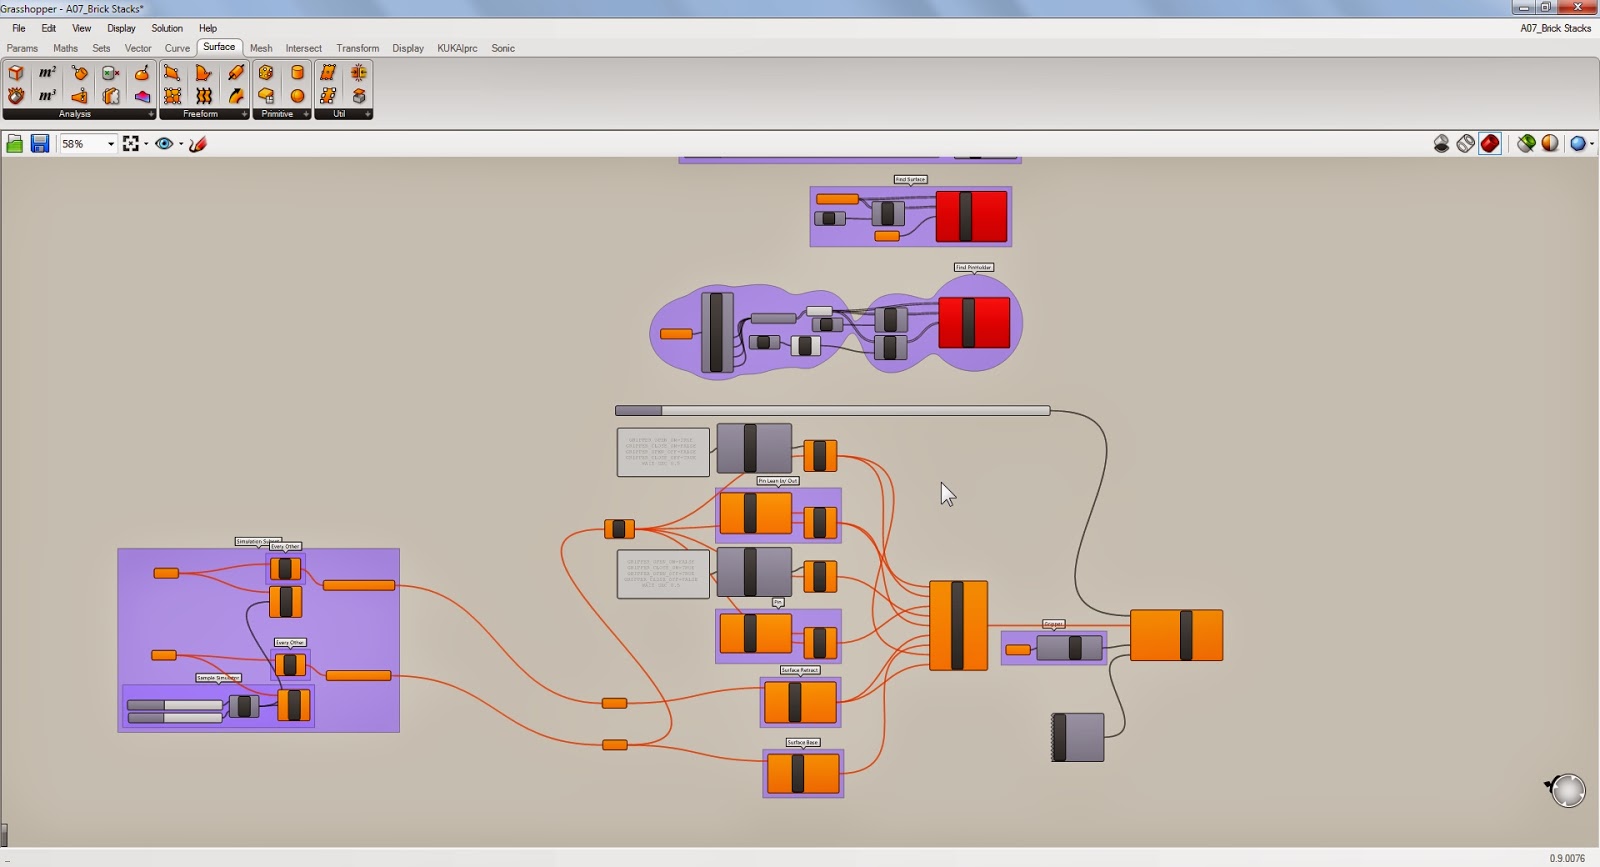Enable wireframe preview mode
This screenshot has width=1600, height=867.
(1466, 144)
